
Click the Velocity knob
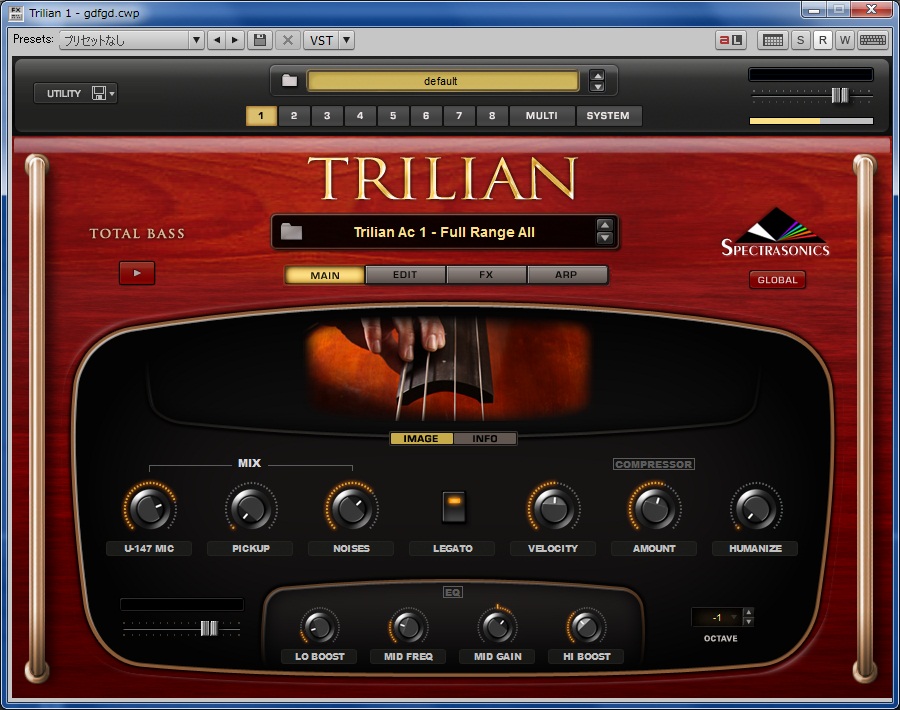[554, 508]
